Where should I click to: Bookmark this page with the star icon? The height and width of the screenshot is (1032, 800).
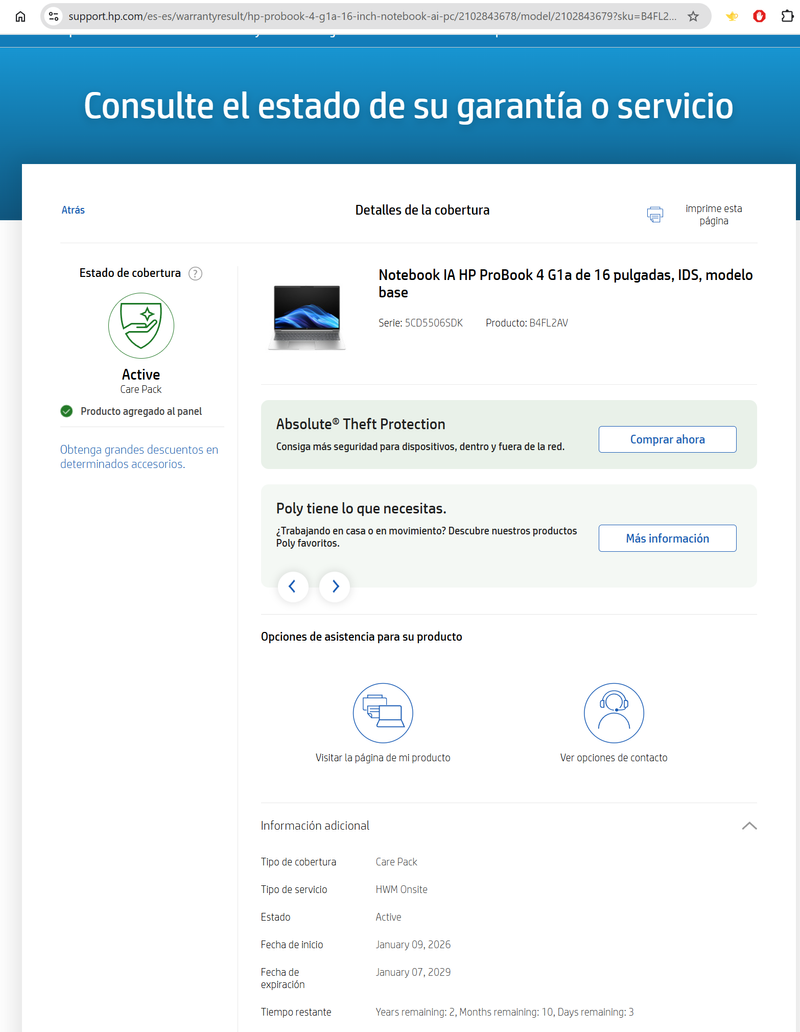pyautogui.click(x=693, y=16)
